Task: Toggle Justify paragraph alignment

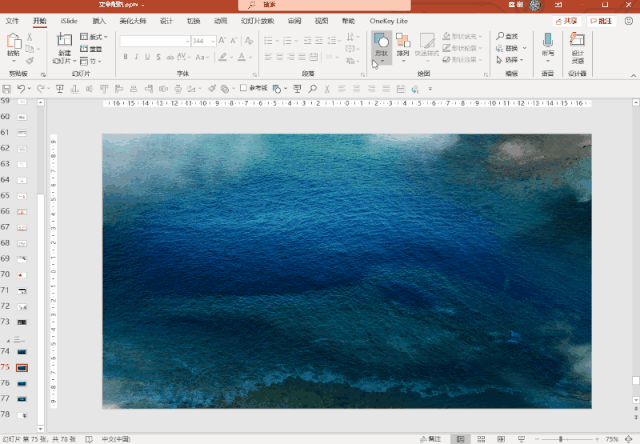Action: (302, 57)
